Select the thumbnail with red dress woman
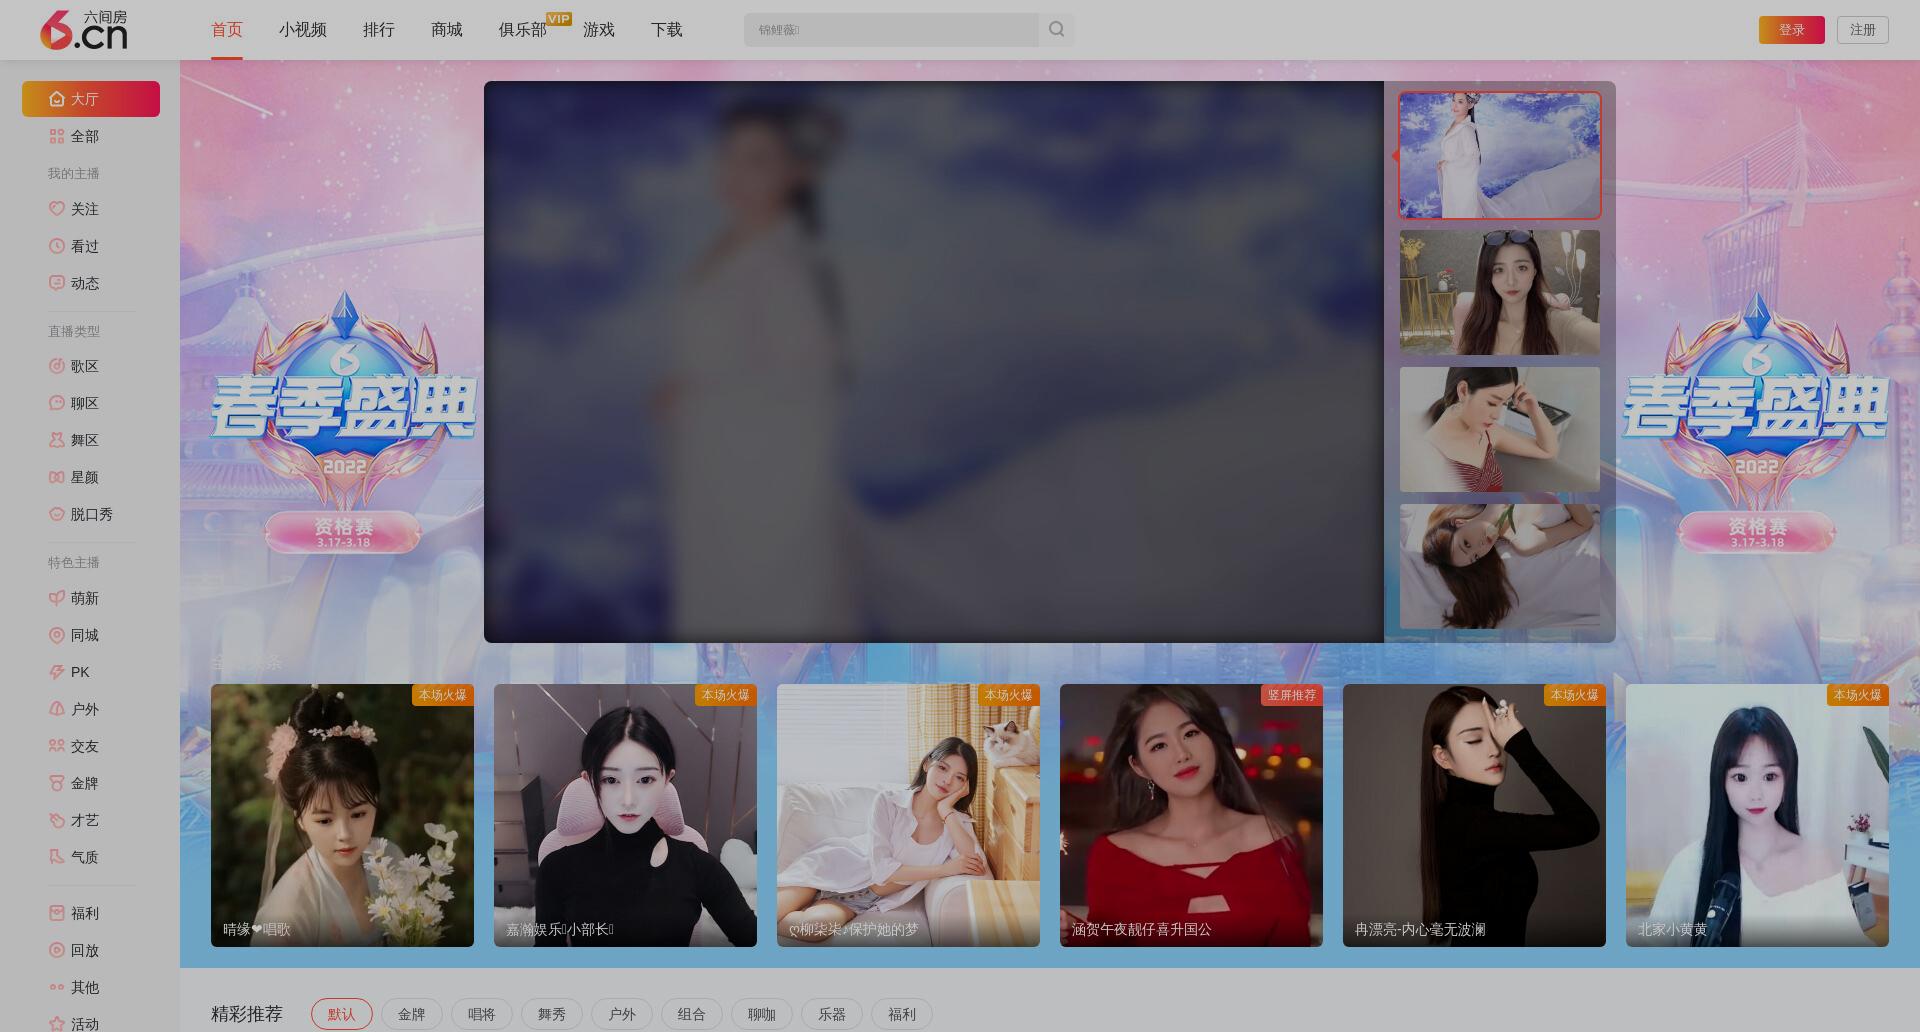Viewport: 1920px width, 1032px height. [x=1500, y=429]
